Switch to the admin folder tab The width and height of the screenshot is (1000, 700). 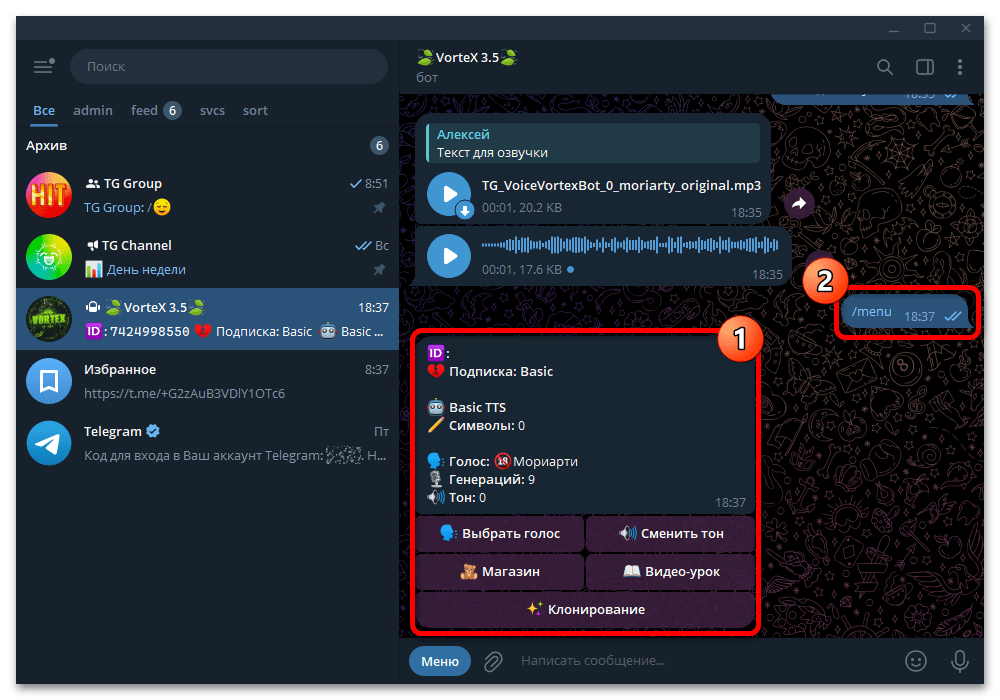click(x=93, y=110)
